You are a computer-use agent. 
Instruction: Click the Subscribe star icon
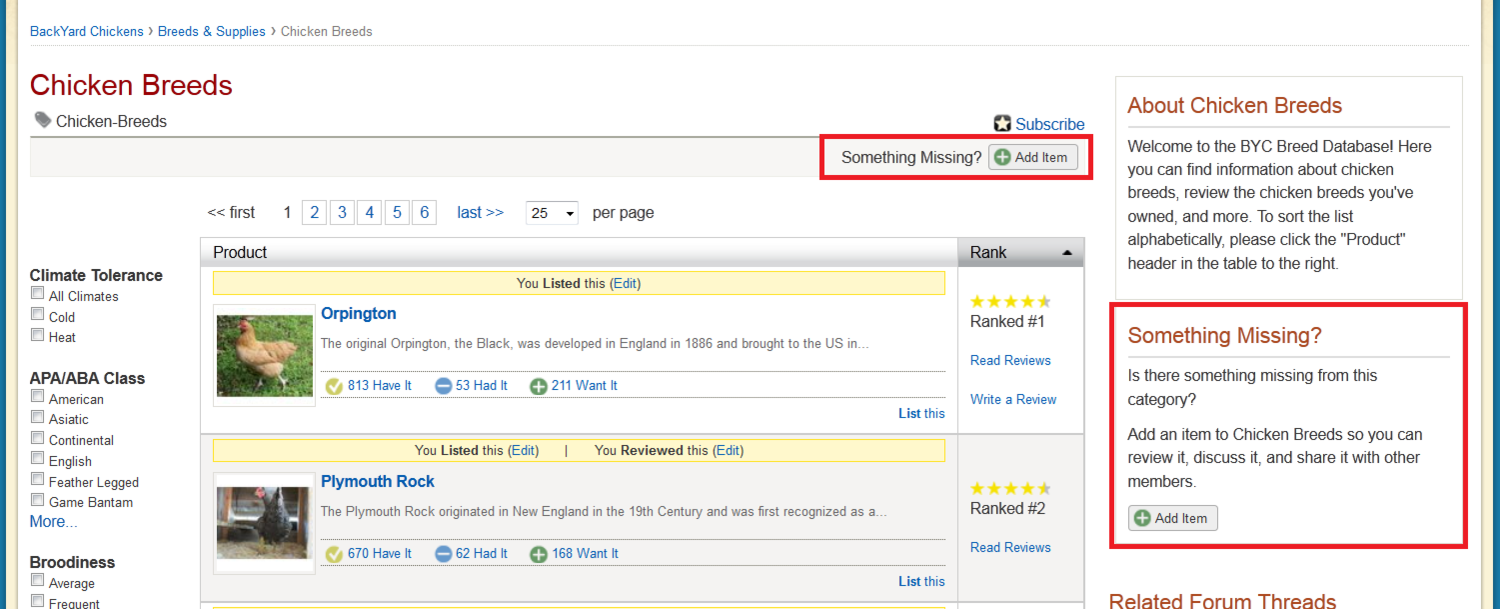(x=1002, y=124)
